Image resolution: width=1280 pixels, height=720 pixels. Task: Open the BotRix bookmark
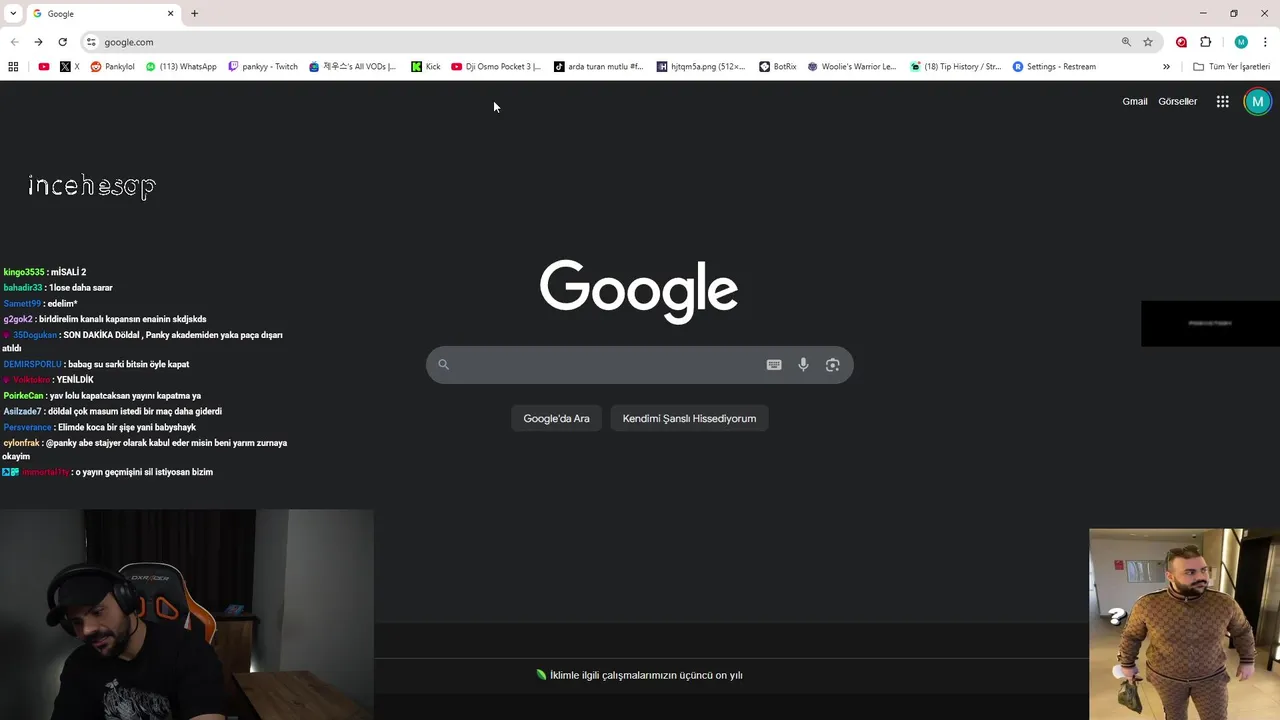[778, 67]
